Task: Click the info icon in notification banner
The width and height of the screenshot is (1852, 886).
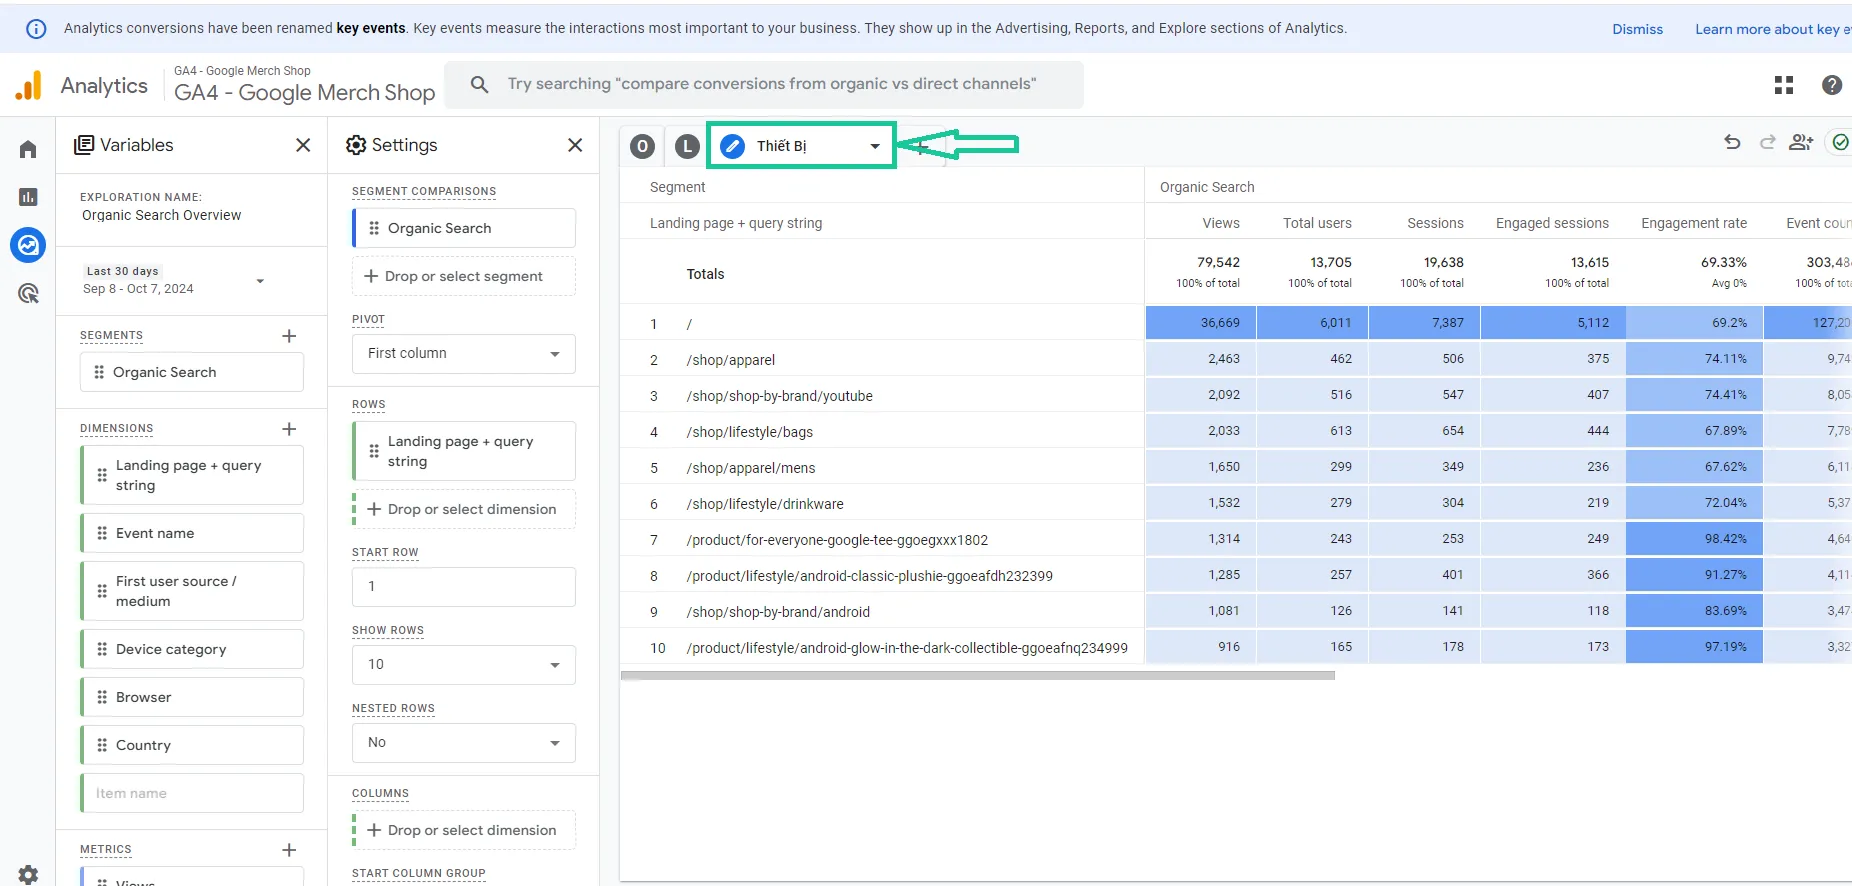Action: [x=36, y=29]
